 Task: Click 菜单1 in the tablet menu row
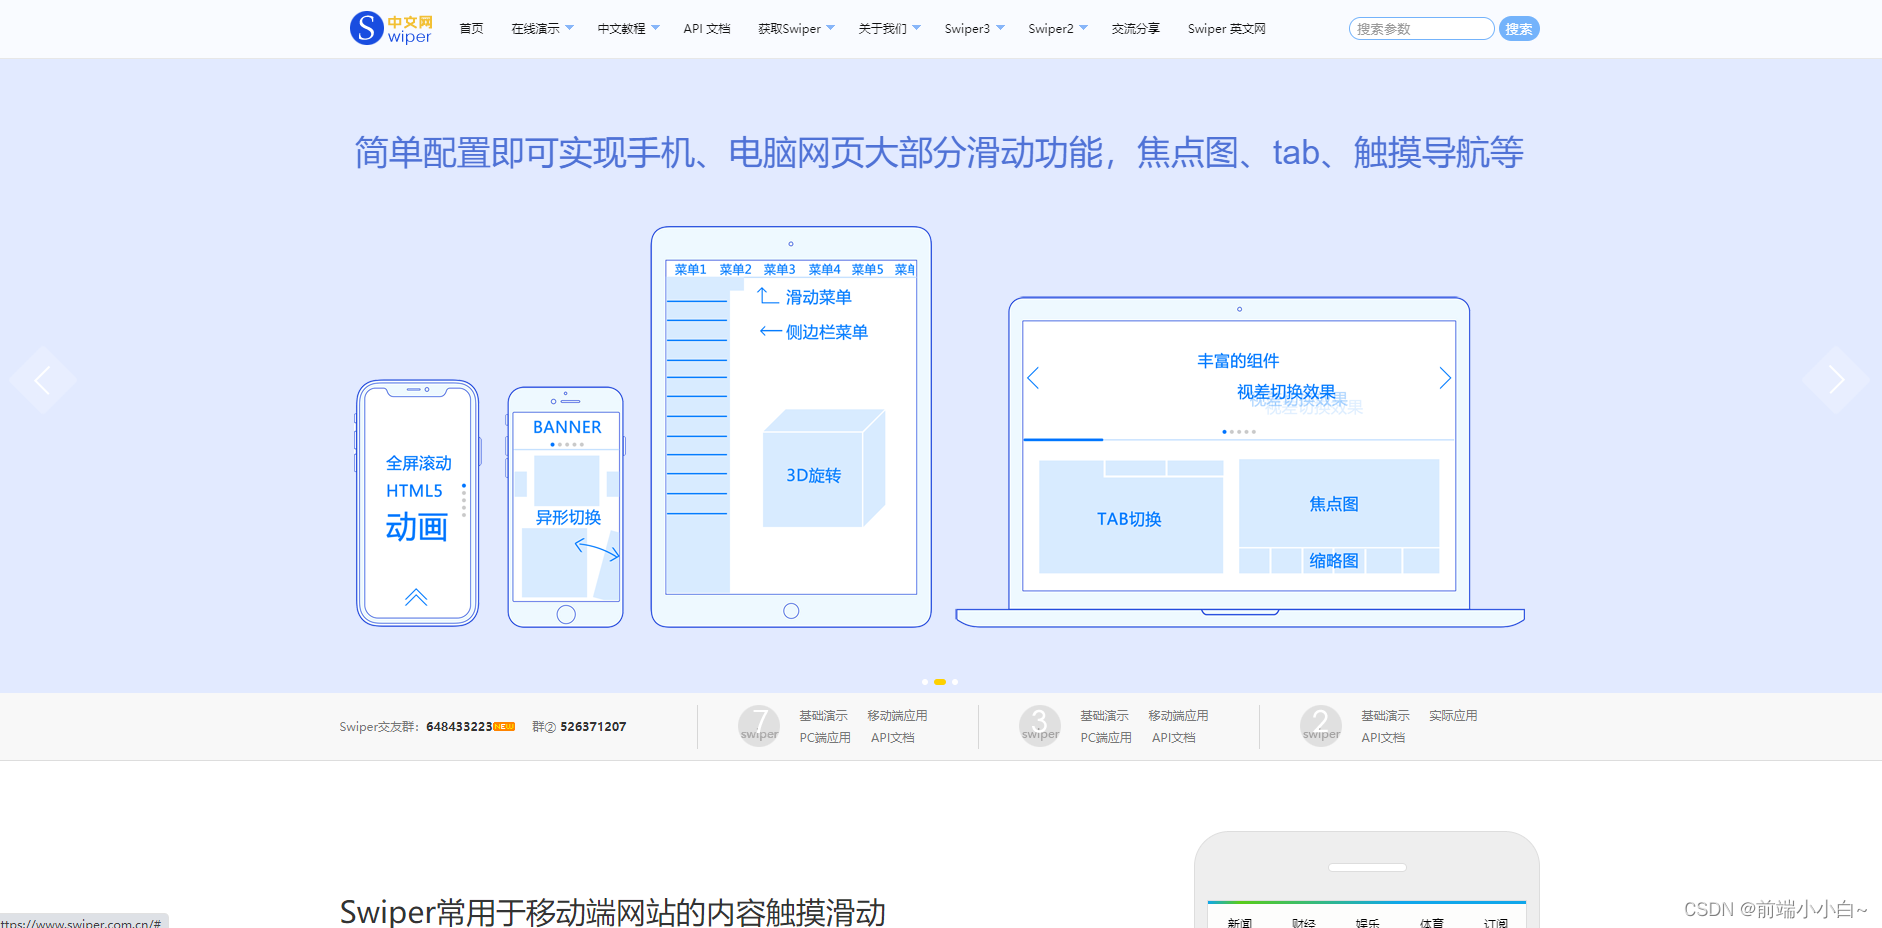pyautogui.click(x=691, y=270)
